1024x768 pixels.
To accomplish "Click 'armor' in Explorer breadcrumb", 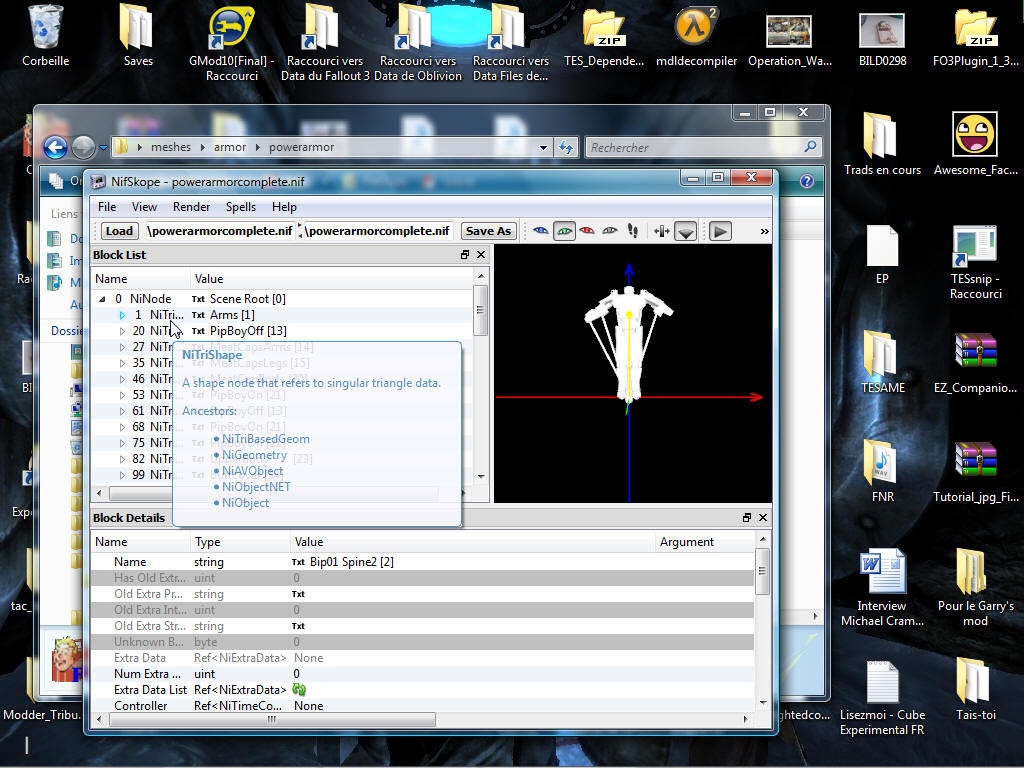I will pyautogui.click(x=230, y=148).
